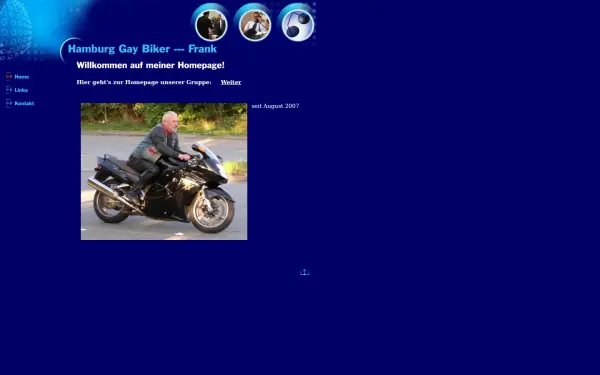The image size is (600, 375).
Task: Click the globe logo graphic
Action: [x=15, y=30]
